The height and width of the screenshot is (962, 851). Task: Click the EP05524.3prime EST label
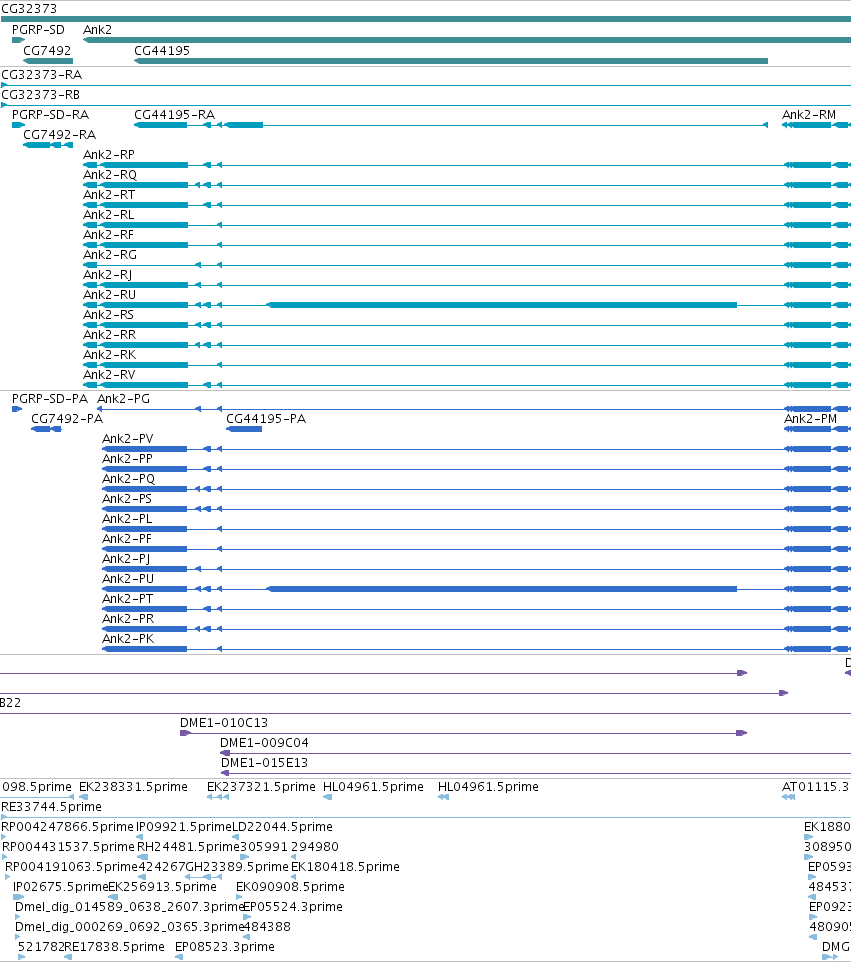tap(293, 907)
